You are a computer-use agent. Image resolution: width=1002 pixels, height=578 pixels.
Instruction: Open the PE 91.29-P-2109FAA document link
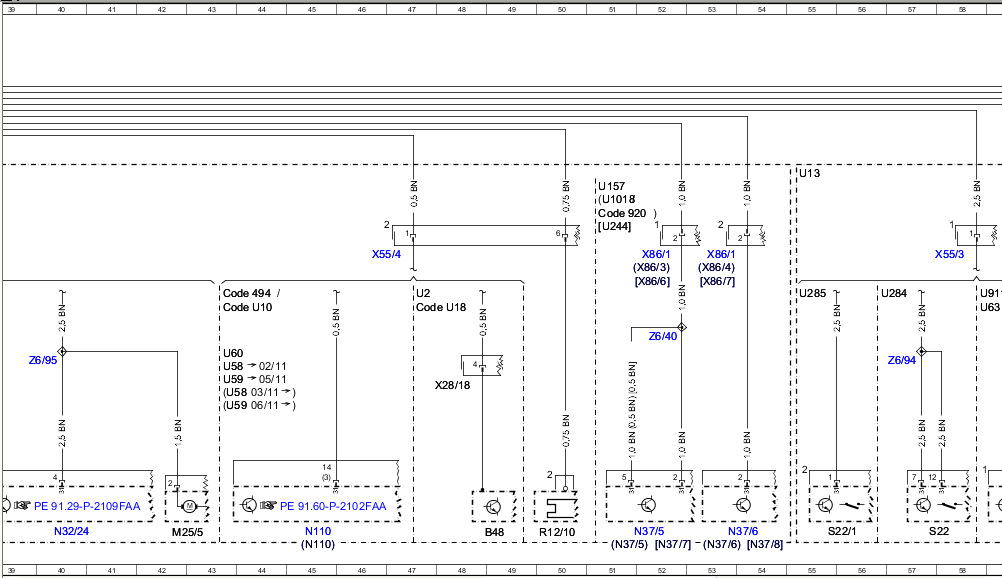87,506
